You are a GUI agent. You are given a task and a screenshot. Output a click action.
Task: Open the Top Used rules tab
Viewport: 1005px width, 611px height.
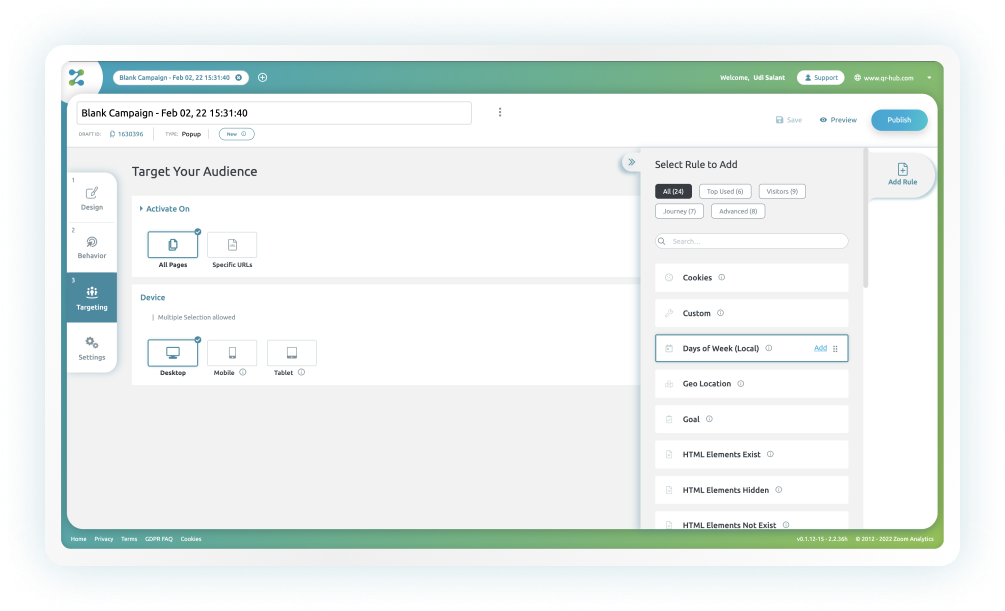point(724,191)
